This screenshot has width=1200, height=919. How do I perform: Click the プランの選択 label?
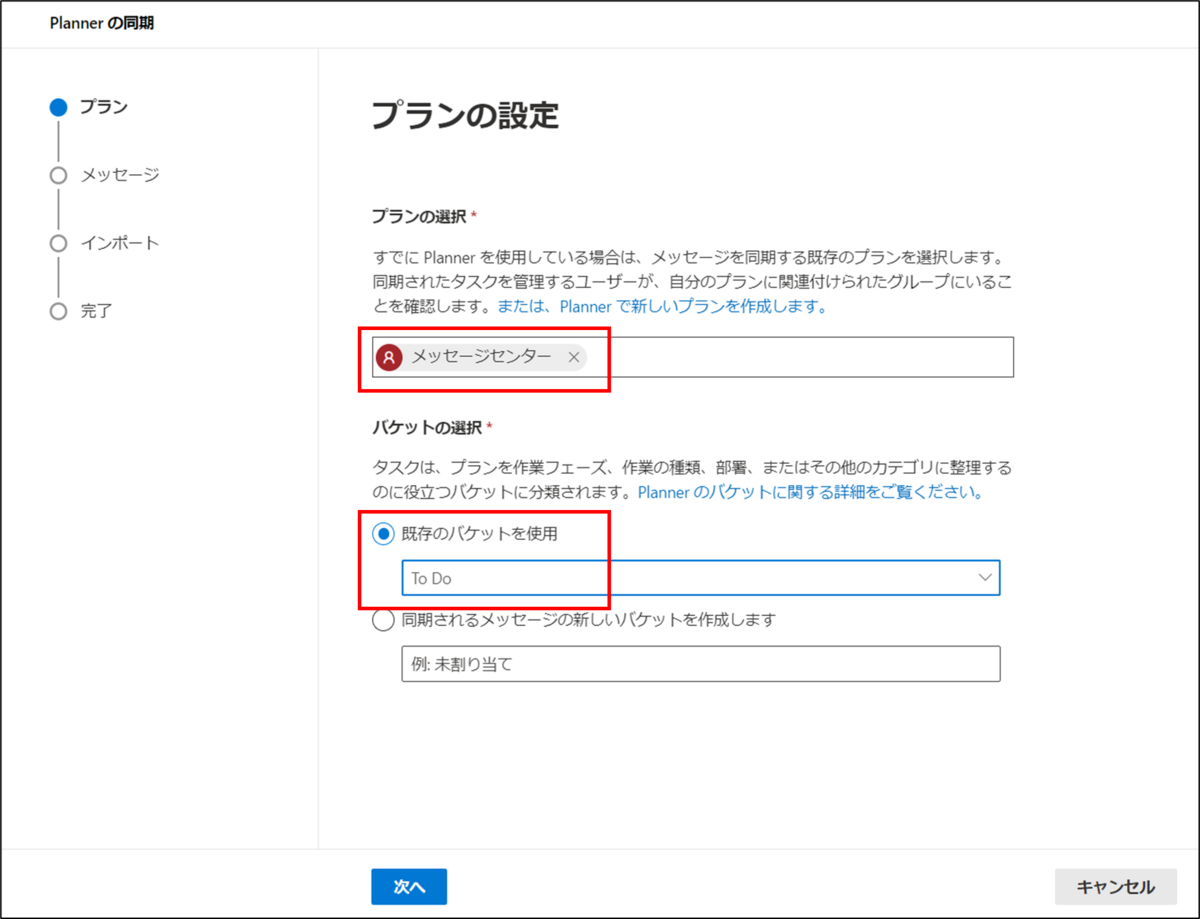click(419, 216)
